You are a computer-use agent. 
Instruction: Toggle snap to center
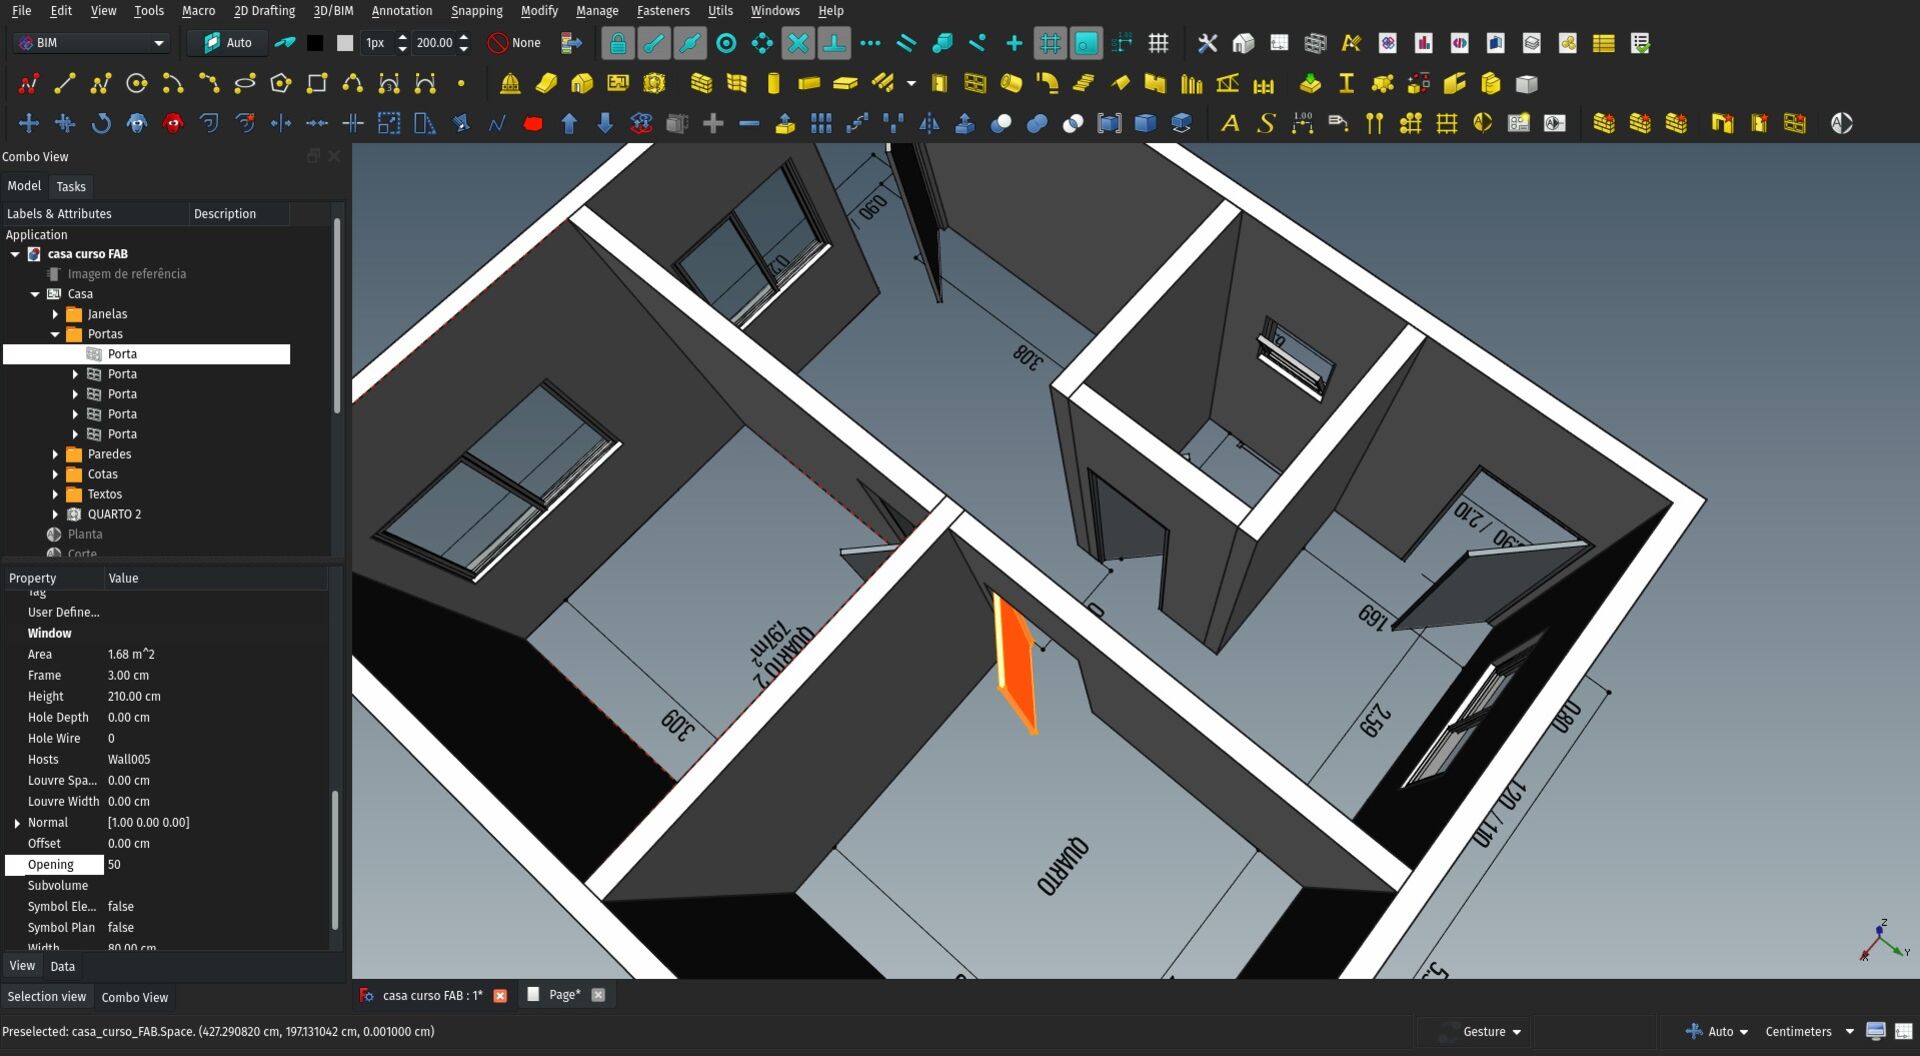coord(726,43)
